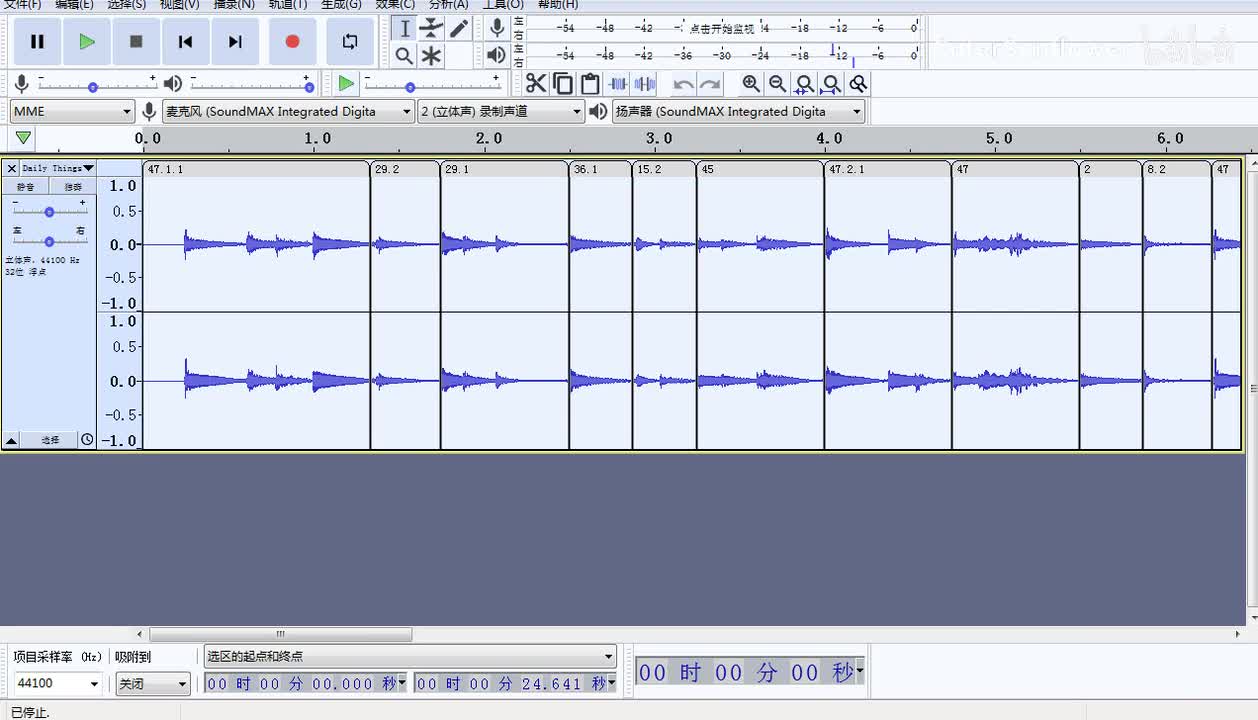Open the 麦克风 recording device dropdown
This screenshot has width=1258, height=720.
pos(288,111)
